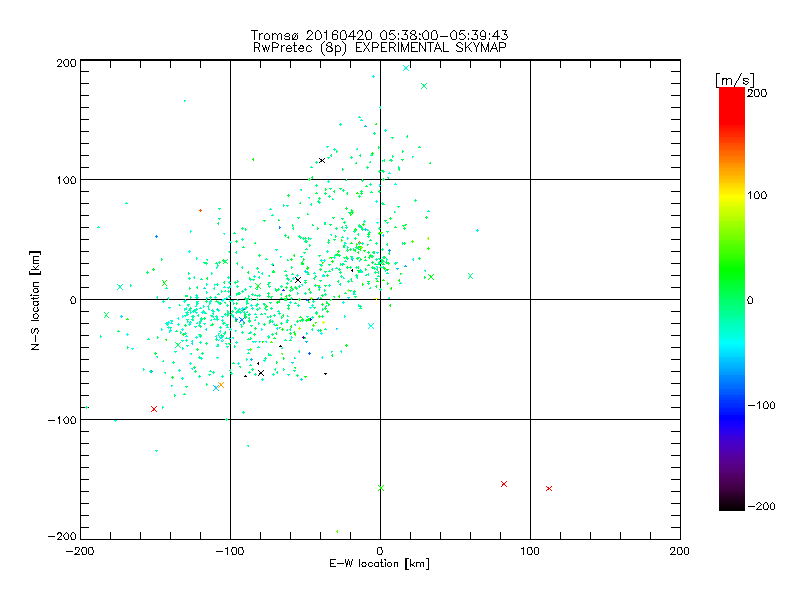Click the colorbar's "100" label

pyautogui.click(x=757, y=195)
